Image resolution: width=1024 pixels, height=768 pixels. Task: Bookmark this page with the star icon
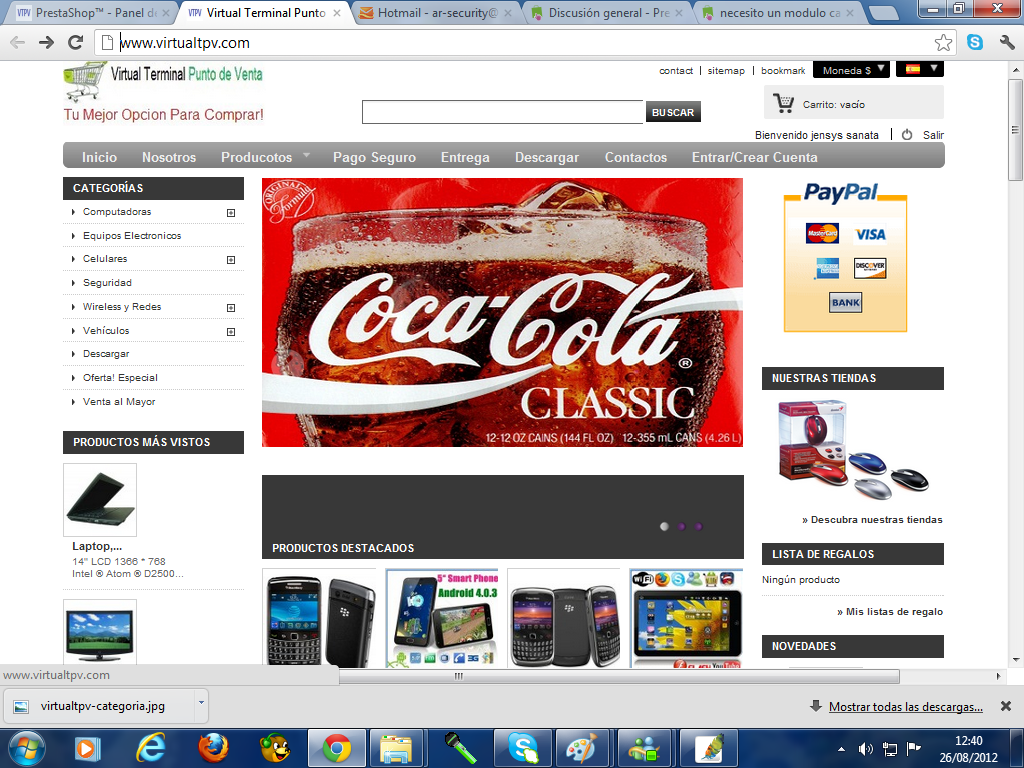(x=943, y=43)
